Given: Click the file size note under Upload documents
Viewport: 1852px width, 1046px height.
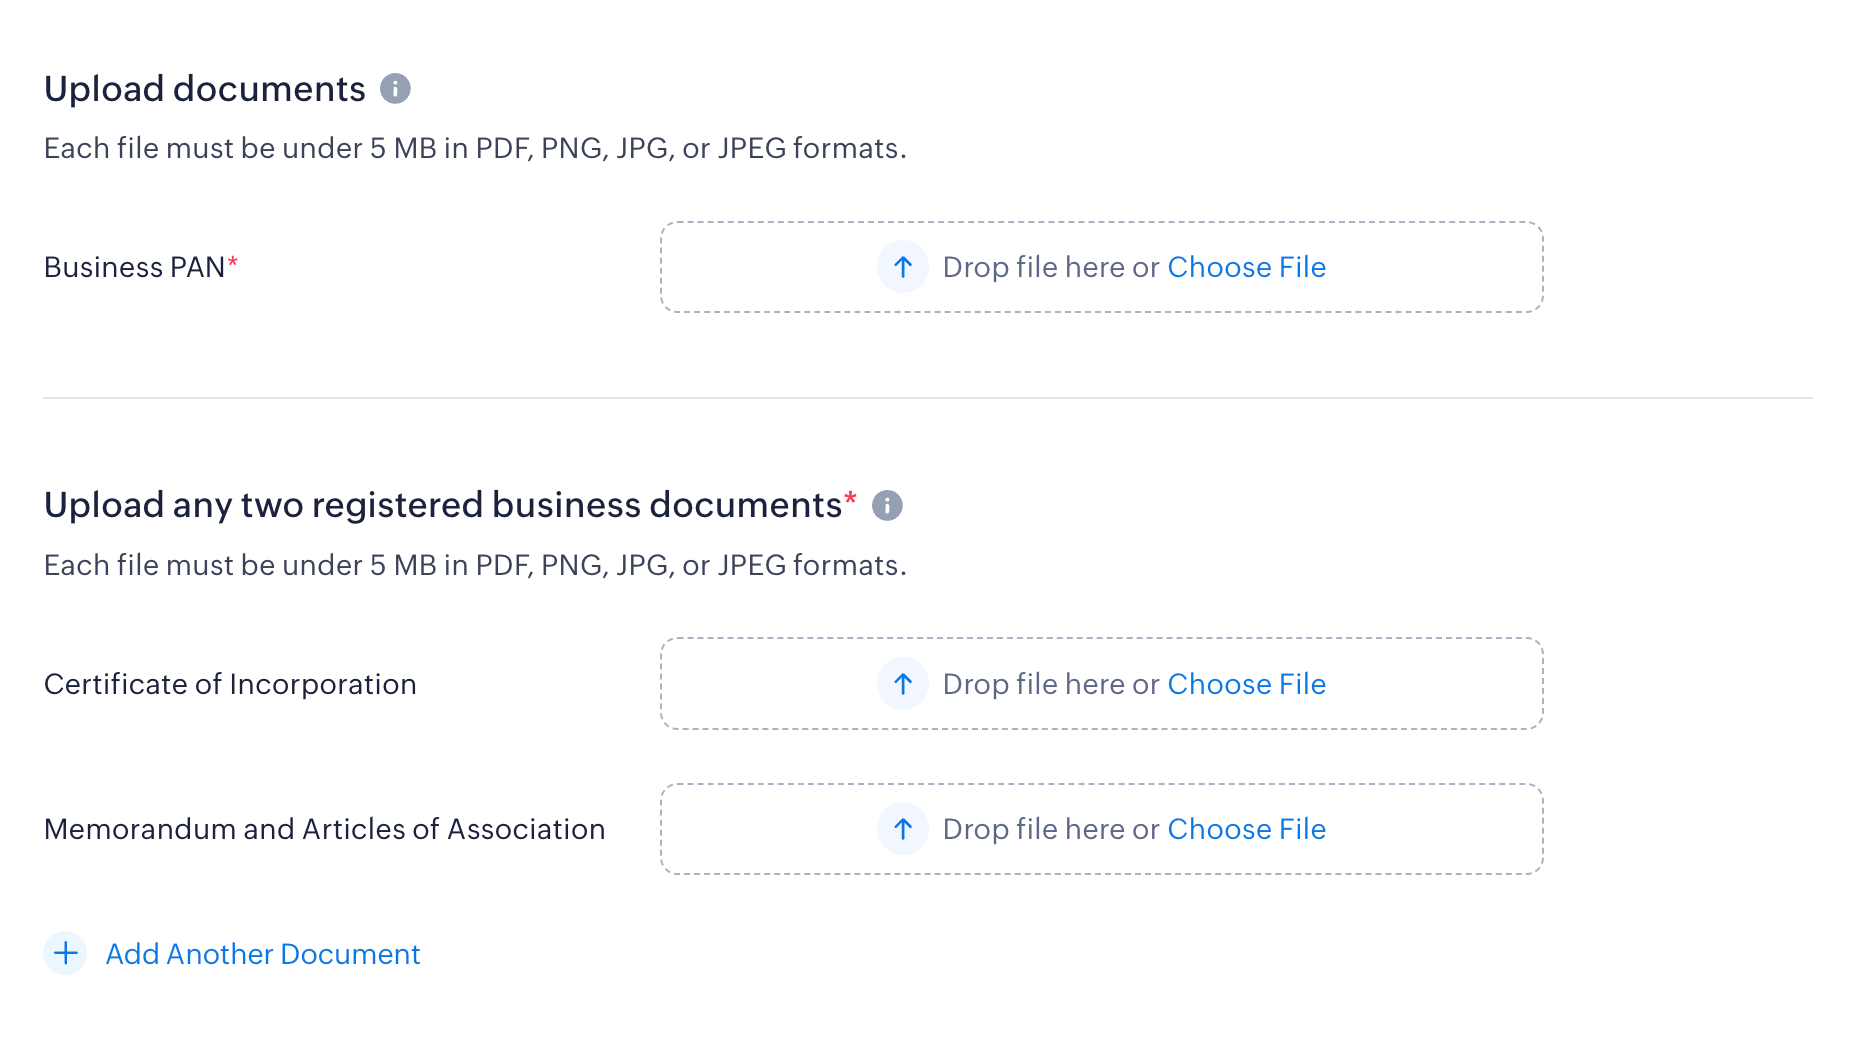Looking at the screenshot, I should pos(475,148).
